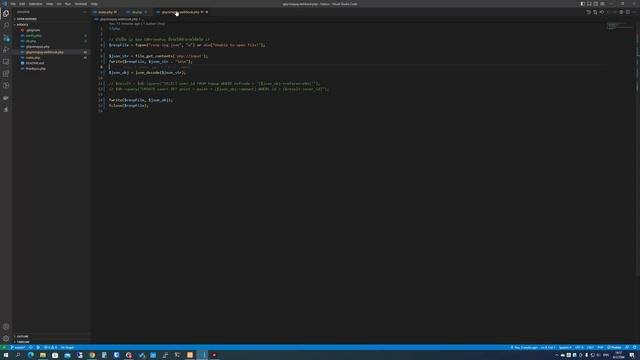Image resolution: width=640 pixels, height=360 pixels.
Task: Expand the Outline section
Action: coord(22,336)
